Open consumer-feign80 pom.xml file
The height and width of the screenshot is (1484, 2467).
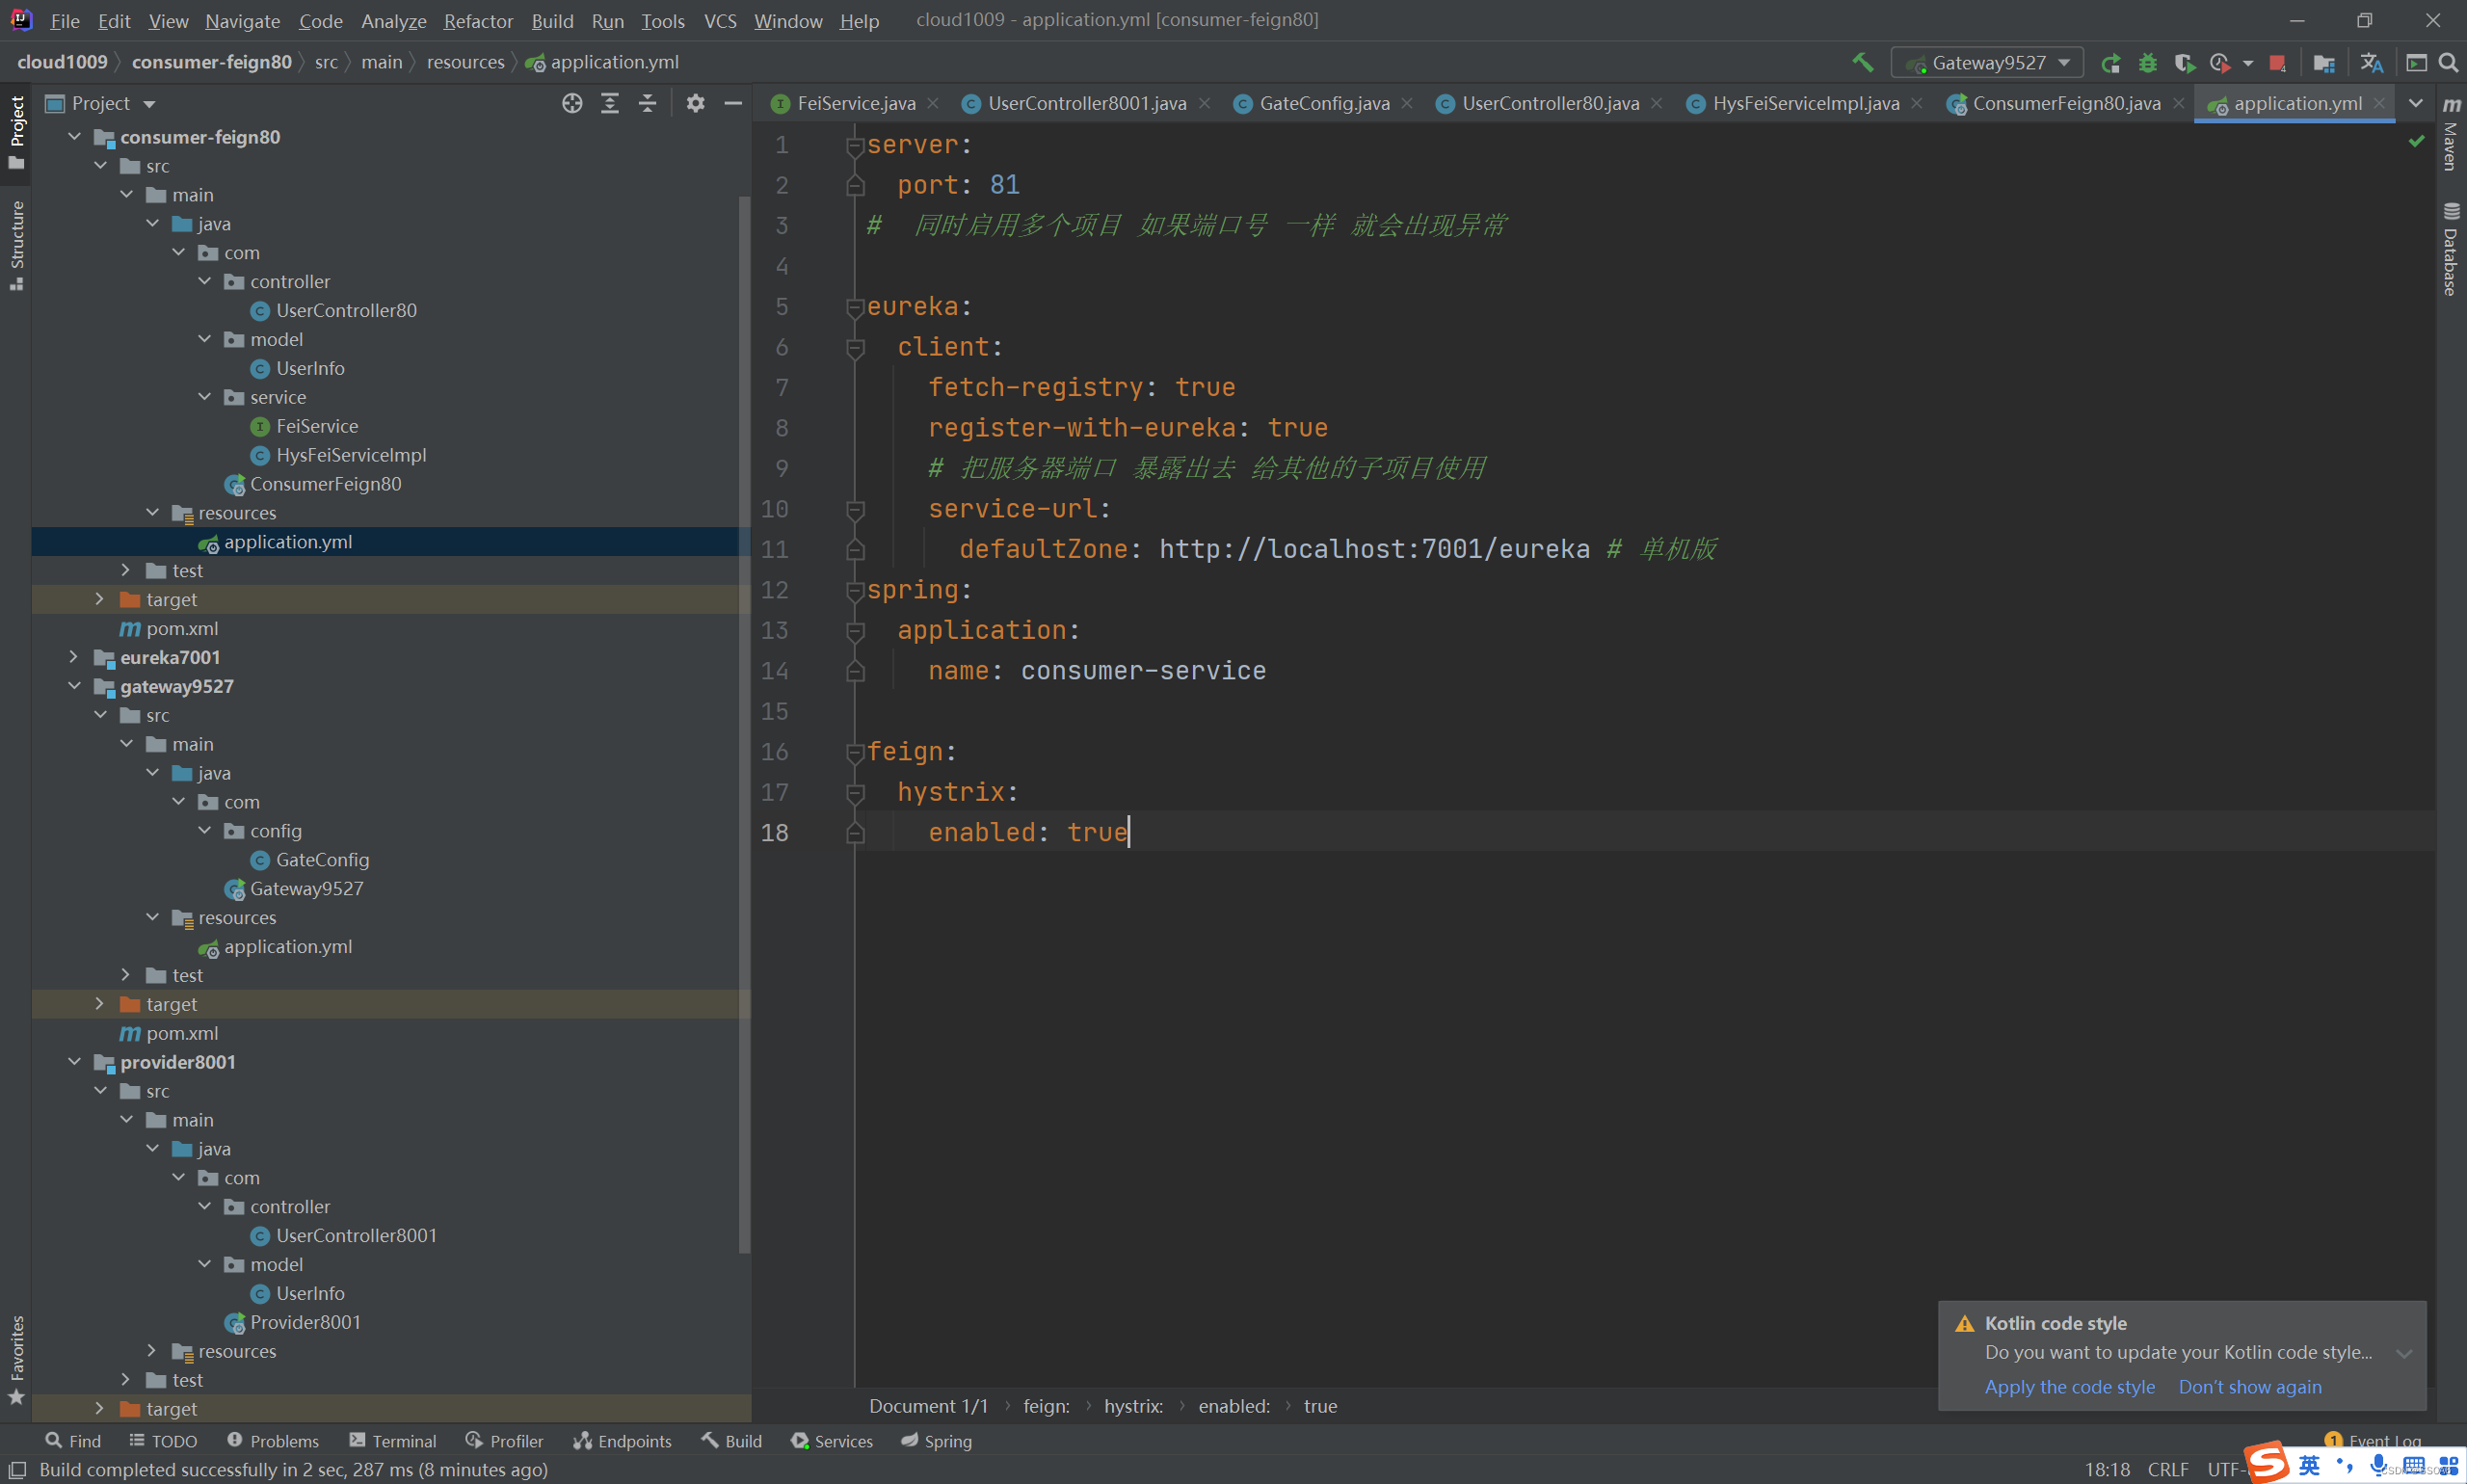pos(181,628)
